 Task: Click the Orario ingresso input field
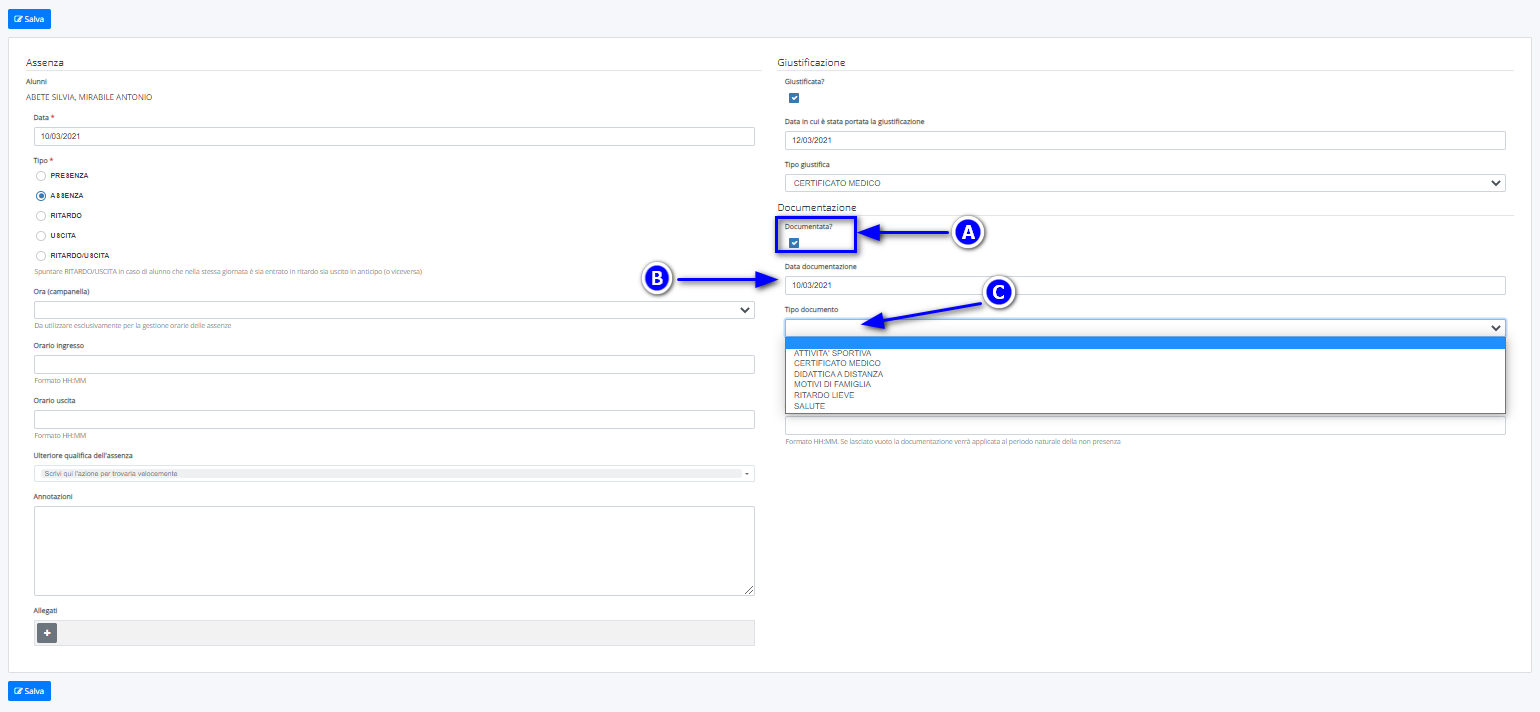click(x=394, y=365)
